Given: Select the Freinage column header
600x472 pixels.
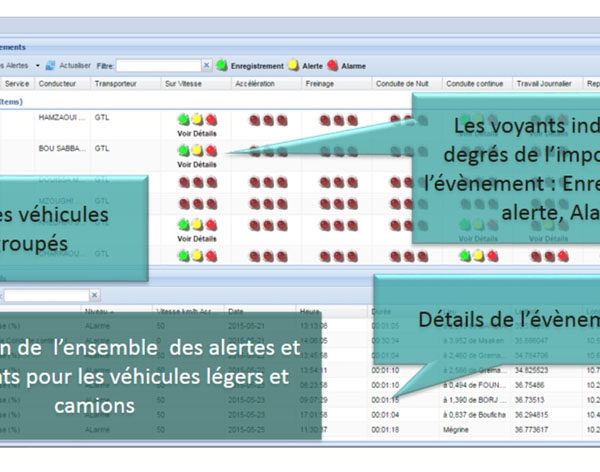Looking at the screenshot, I should click(x=320, y=84).
